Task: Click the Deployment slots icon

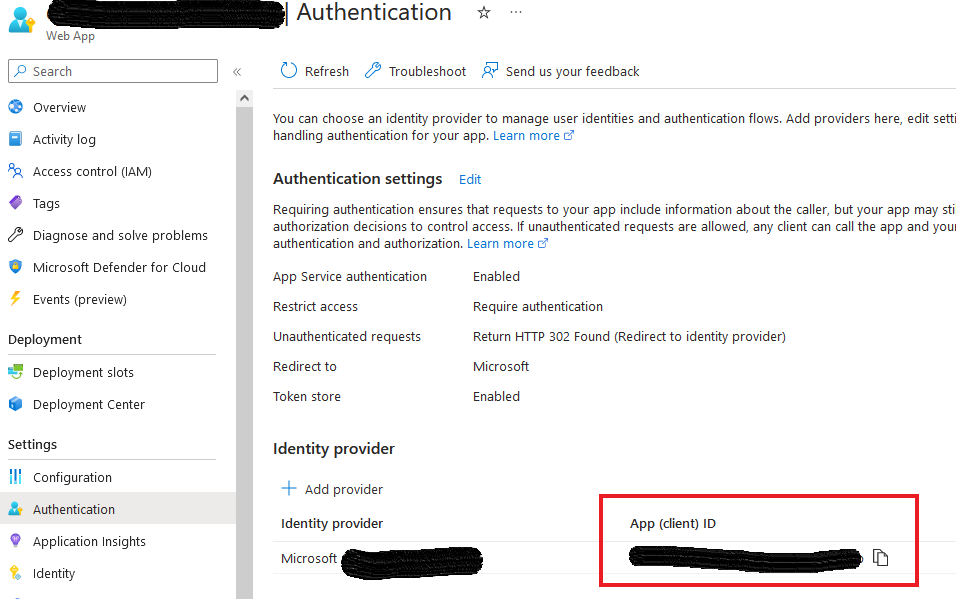Action: 16,371
